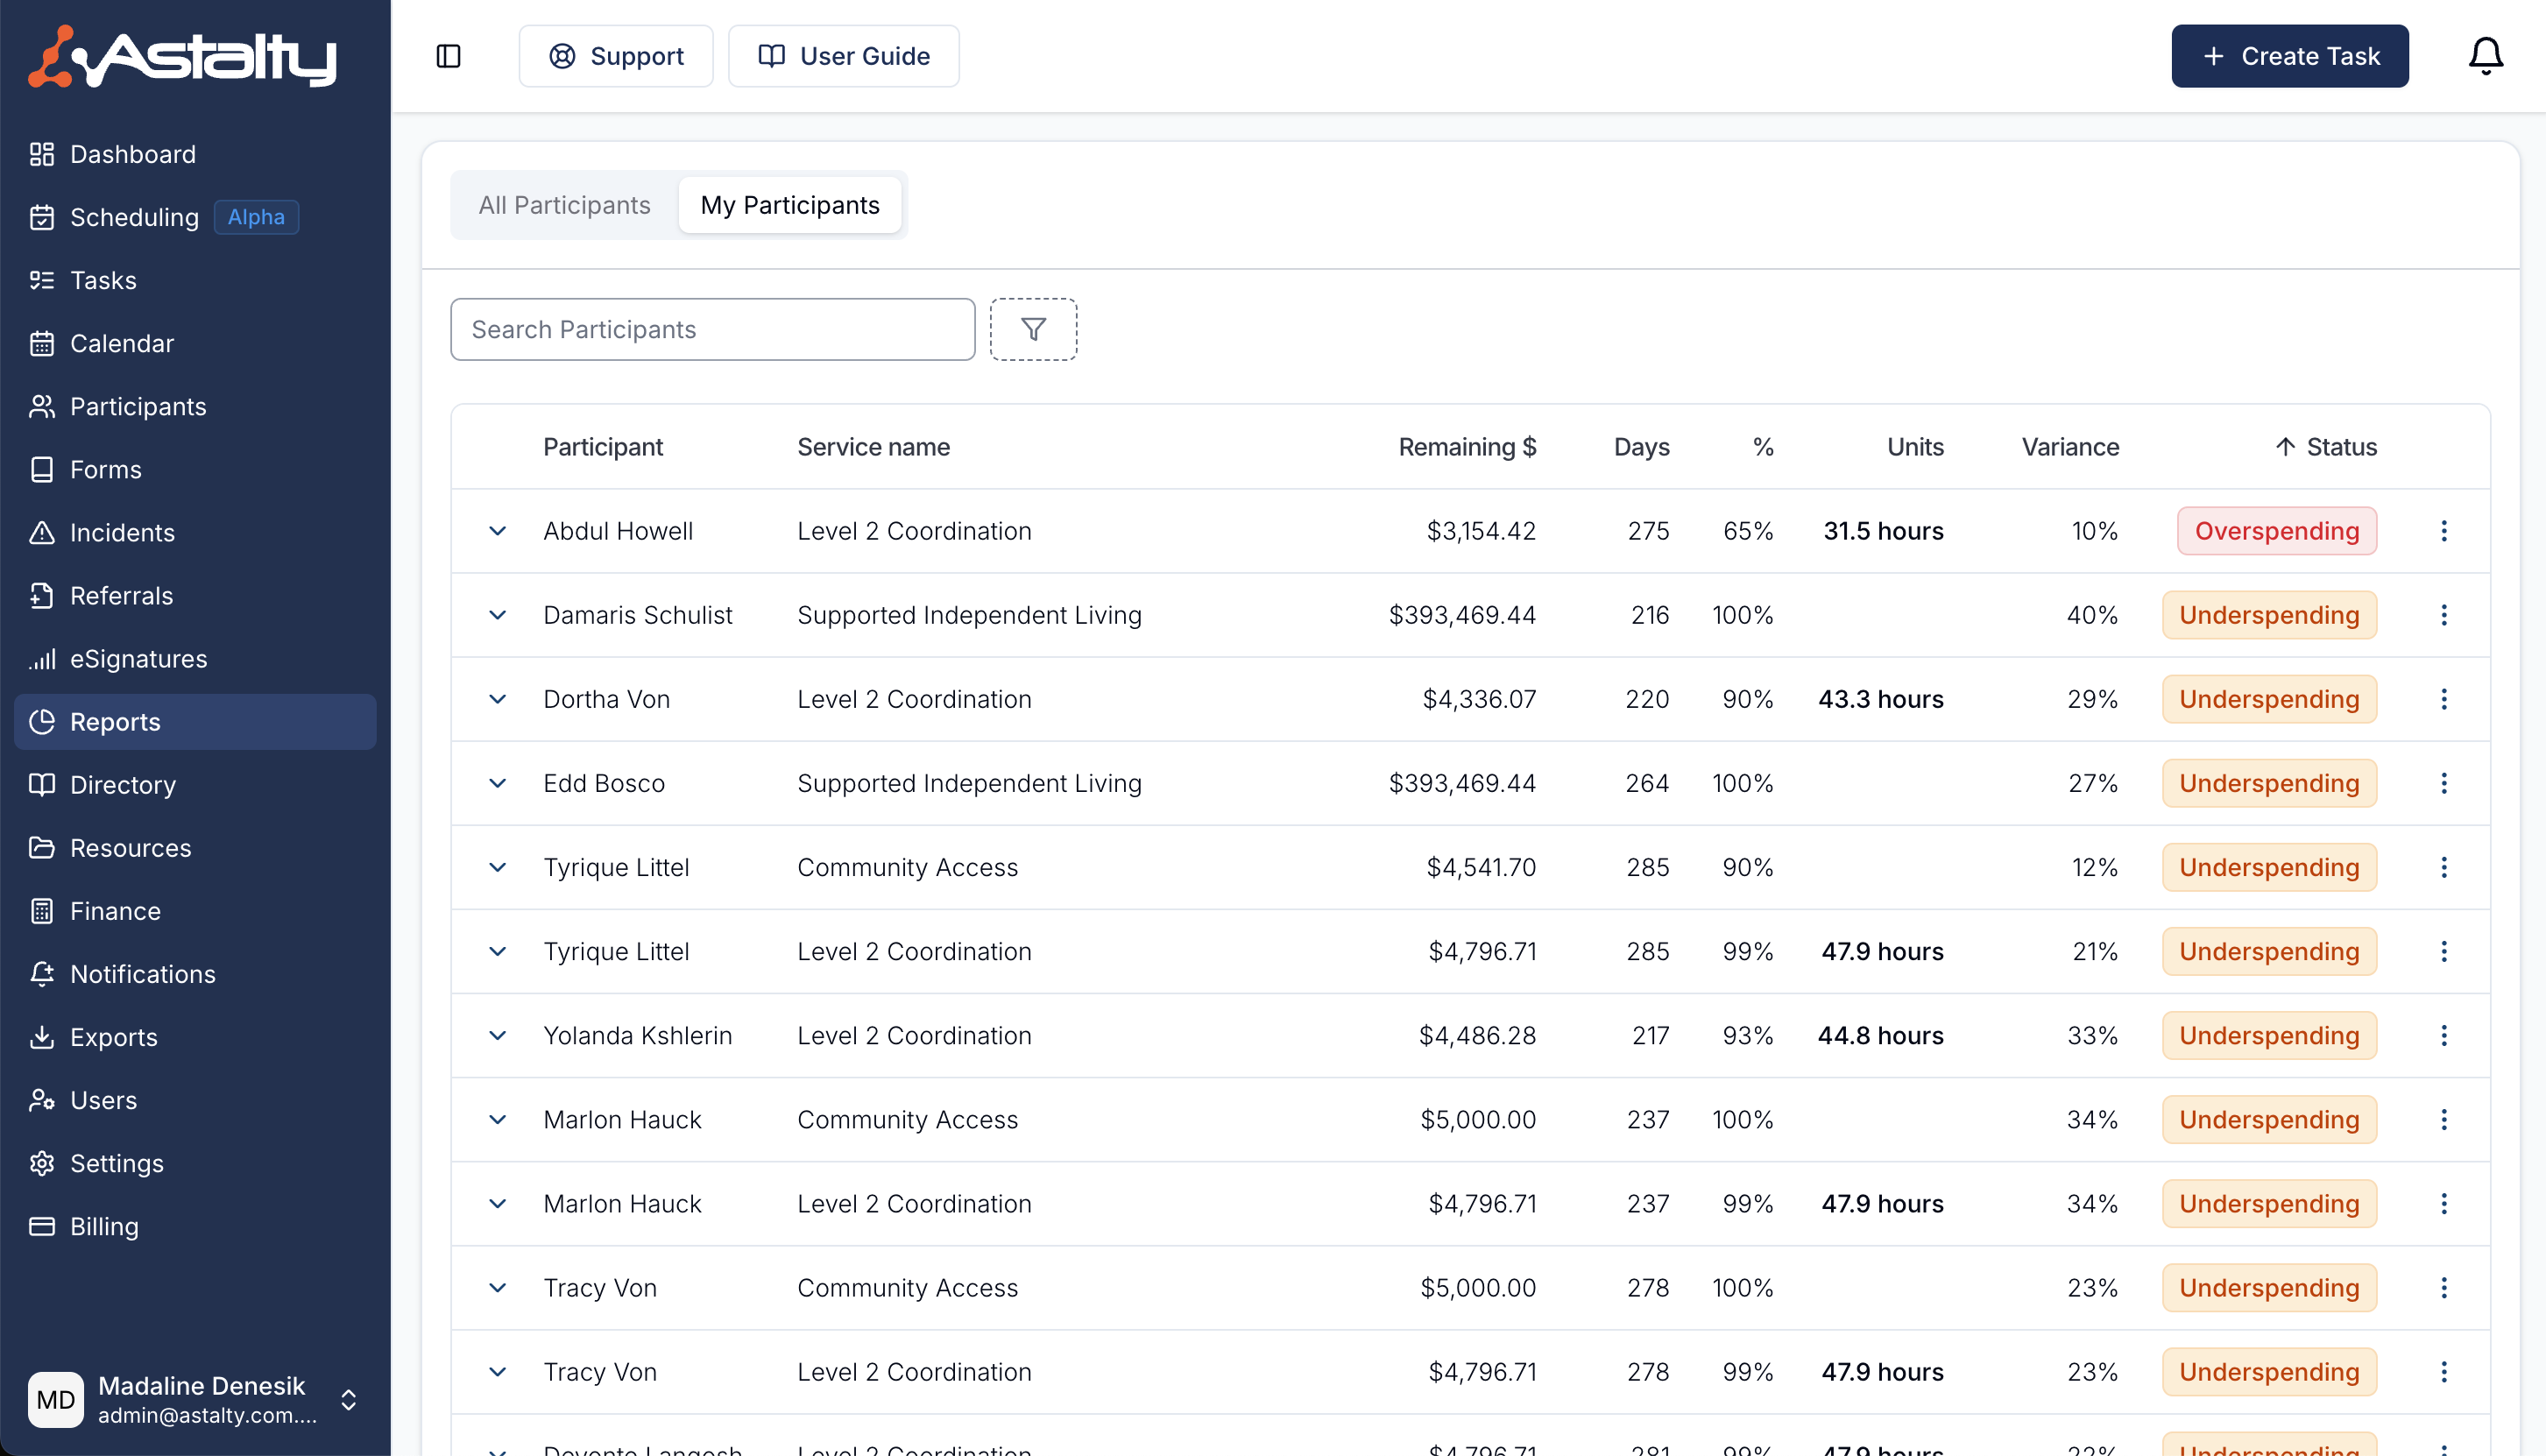Expand Tracy Von Community Access row
Screen dimensions: 2546x1456
[x=497, y=1287]
